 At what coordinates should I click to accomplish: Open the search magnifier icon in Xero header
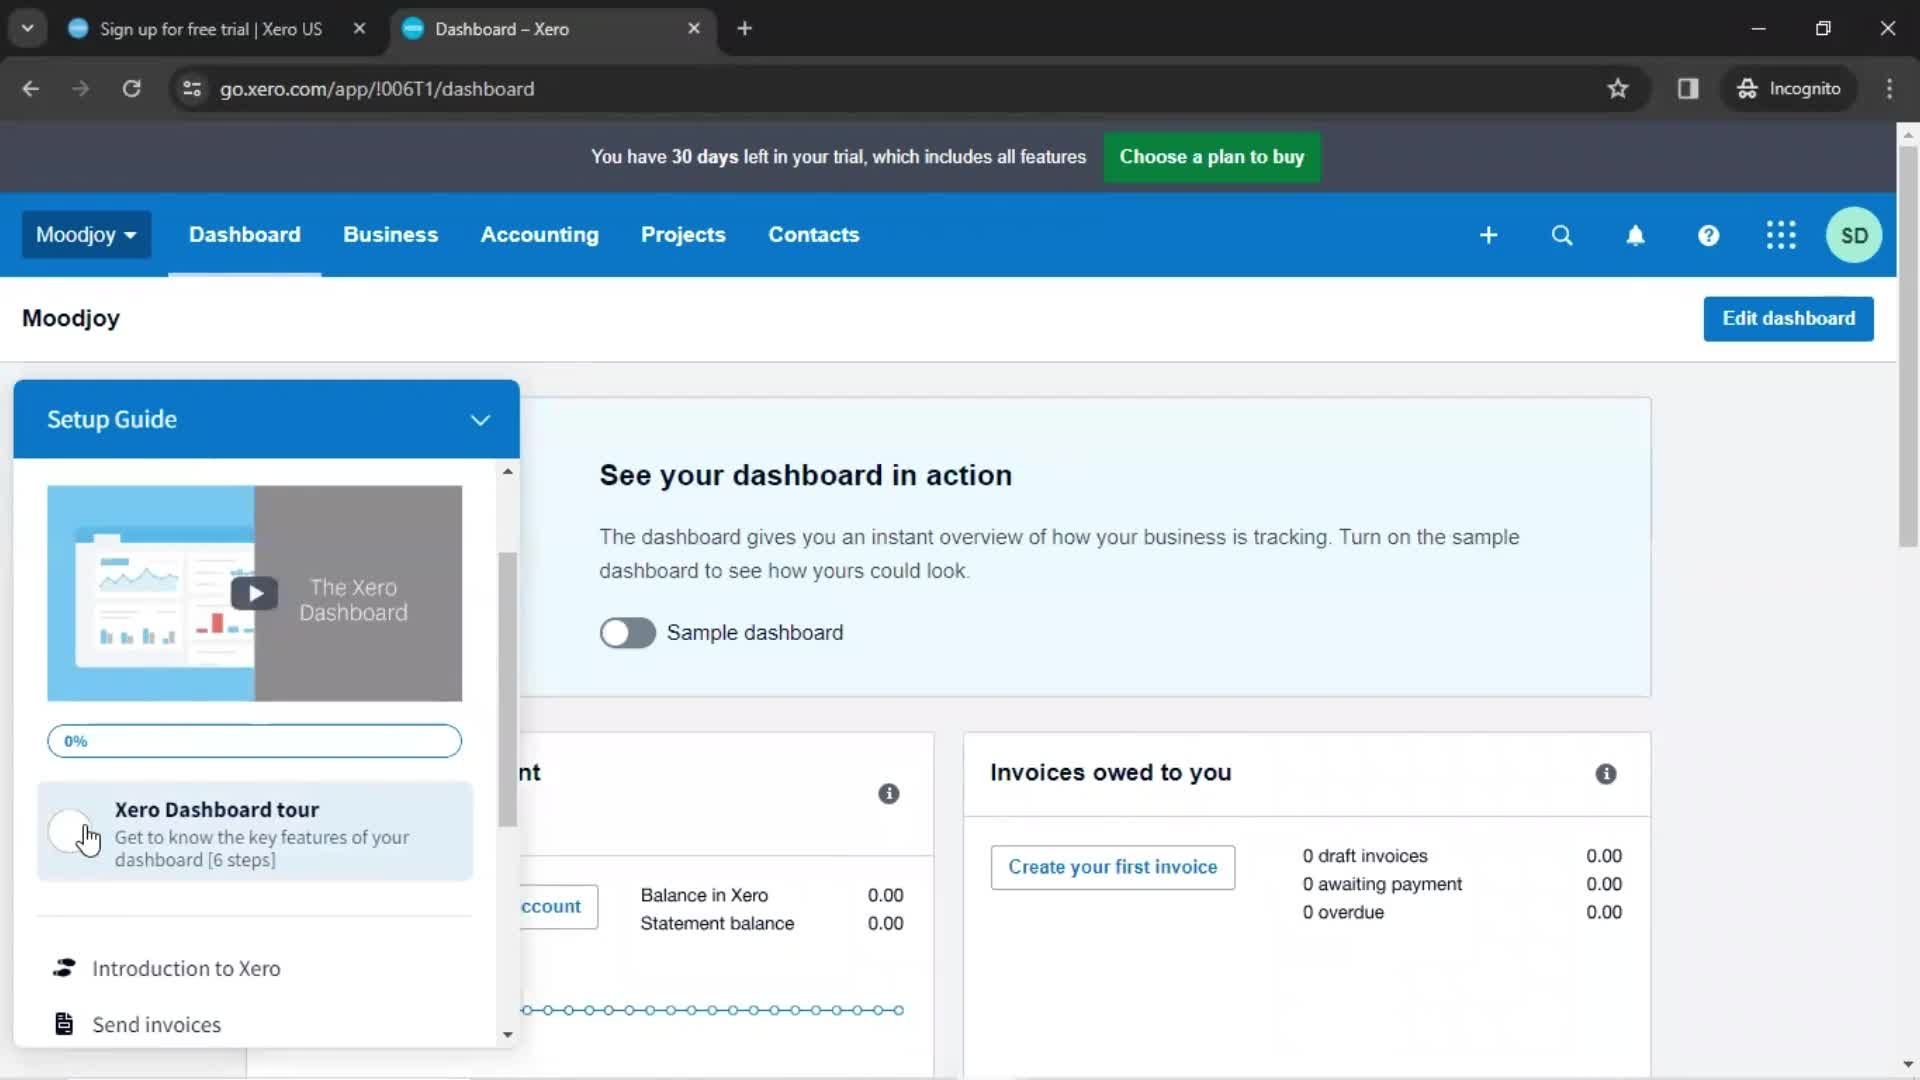[x=1562, y=235]
